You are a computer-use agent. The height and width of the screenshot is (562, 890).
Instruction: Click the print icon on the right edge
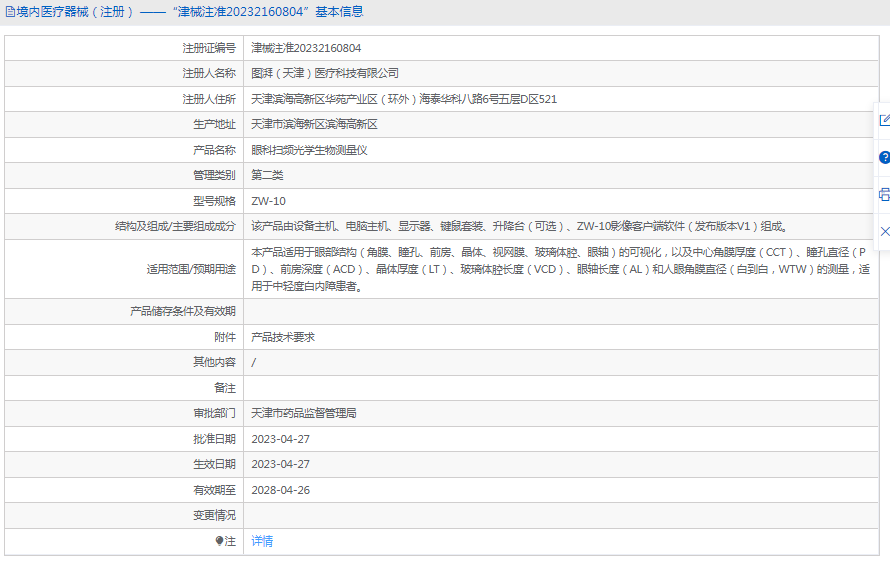click(884, 195)
